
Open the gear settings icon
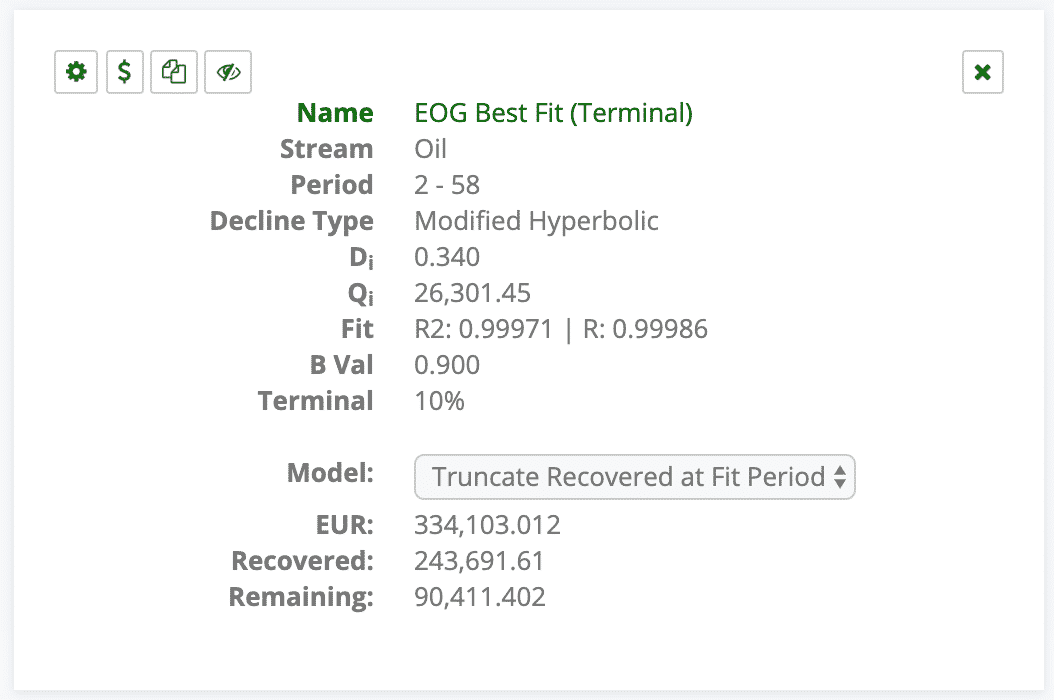(x=76, y=72)
